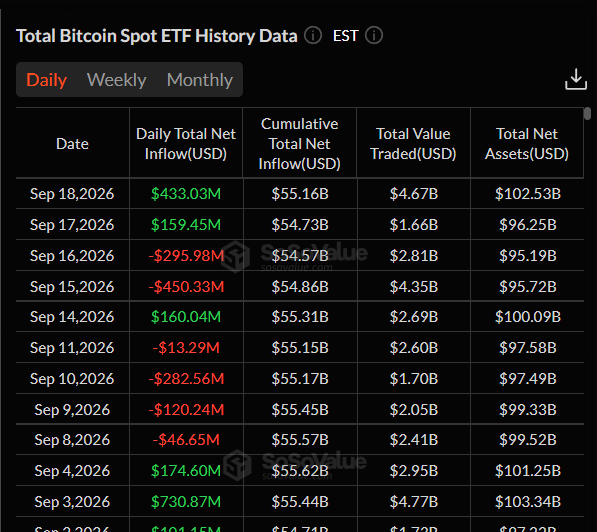Click the $1.66B value traded cell
Viewport: 597px width, 532px height.
tap(413, 225)
